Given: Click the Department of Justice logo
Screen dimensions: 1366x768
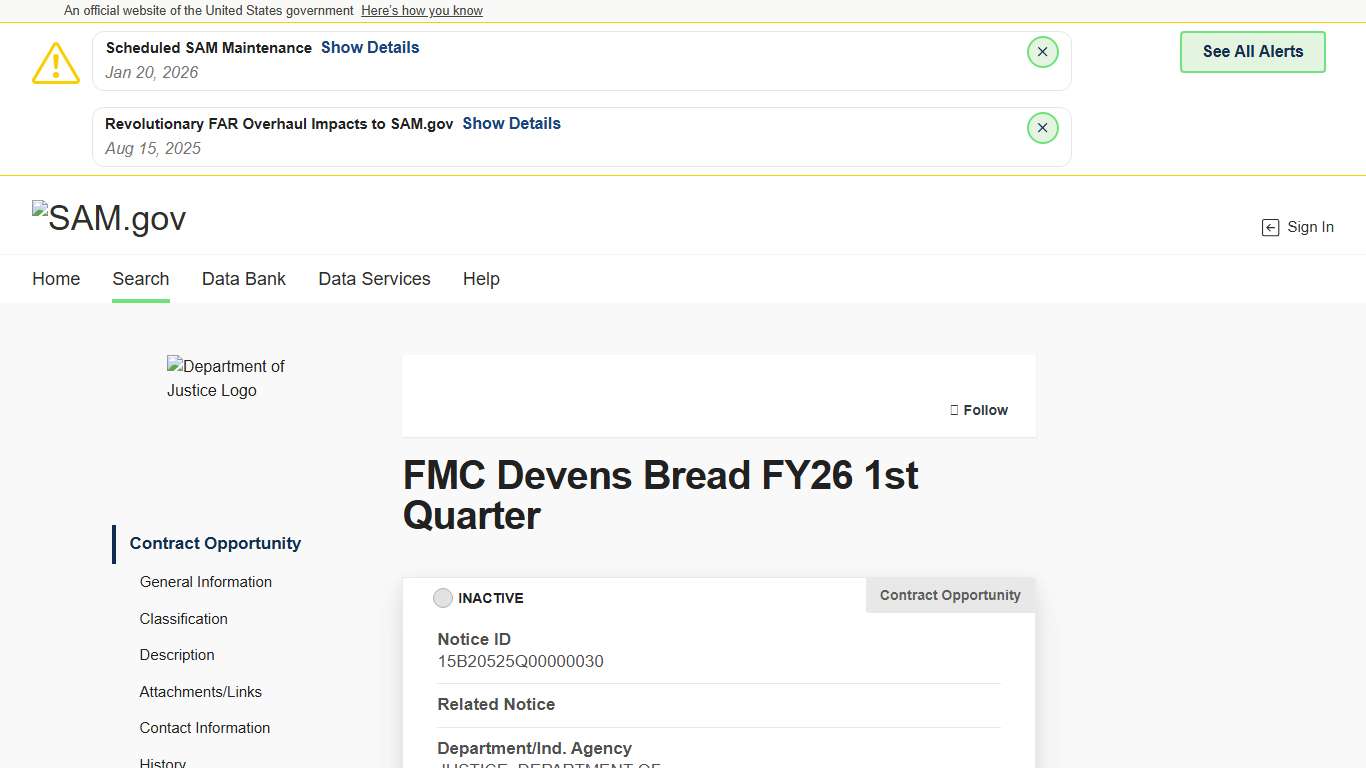Looking at the screenshot, I should (x=226, y=378).
